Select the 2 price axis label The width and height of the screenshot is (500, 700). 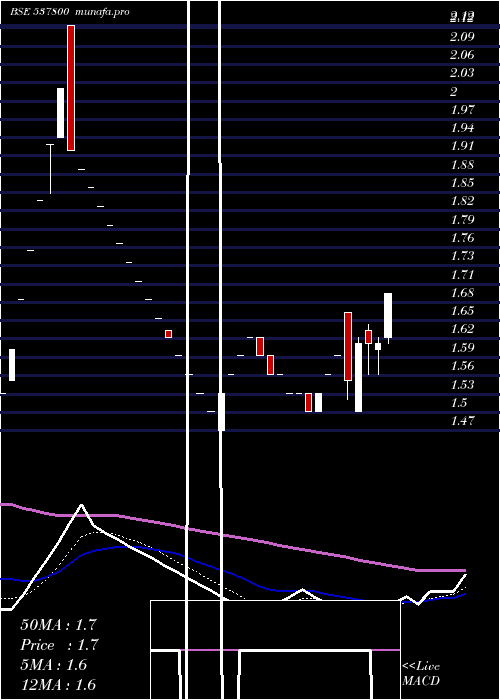click(454, 91)
